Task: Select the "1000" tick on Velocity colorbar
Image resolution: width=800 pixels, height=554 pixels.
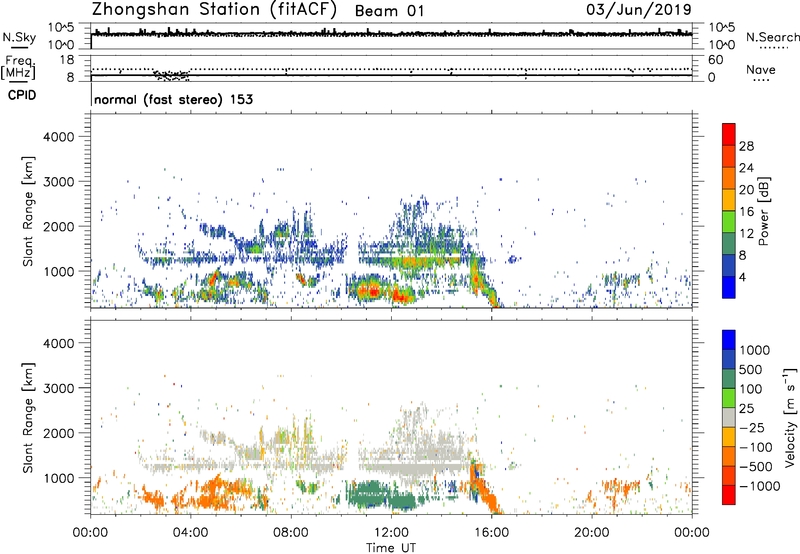Action: pyautogui.click(x=754, y=350)
